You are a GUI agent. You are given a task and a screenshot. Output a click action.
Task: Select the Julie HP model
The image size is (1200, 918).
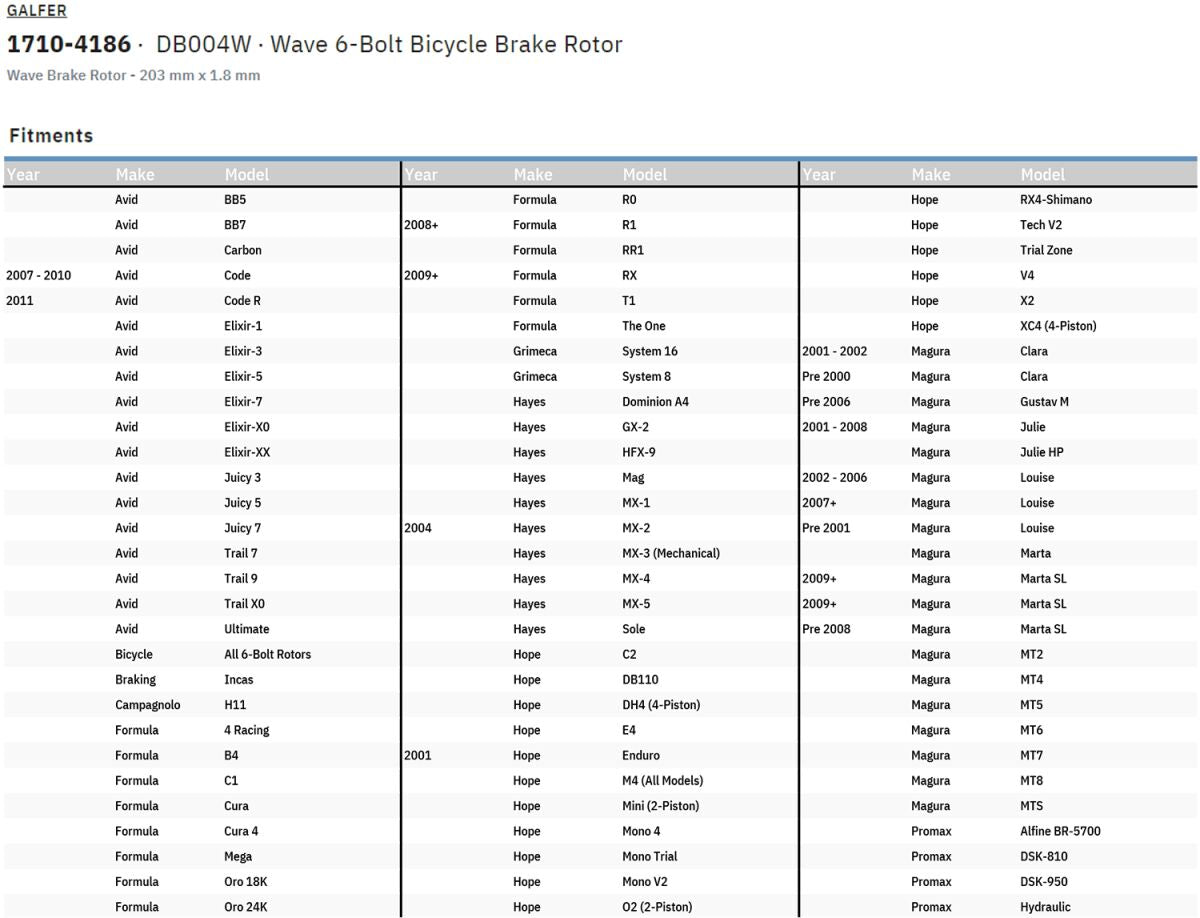1042,452
